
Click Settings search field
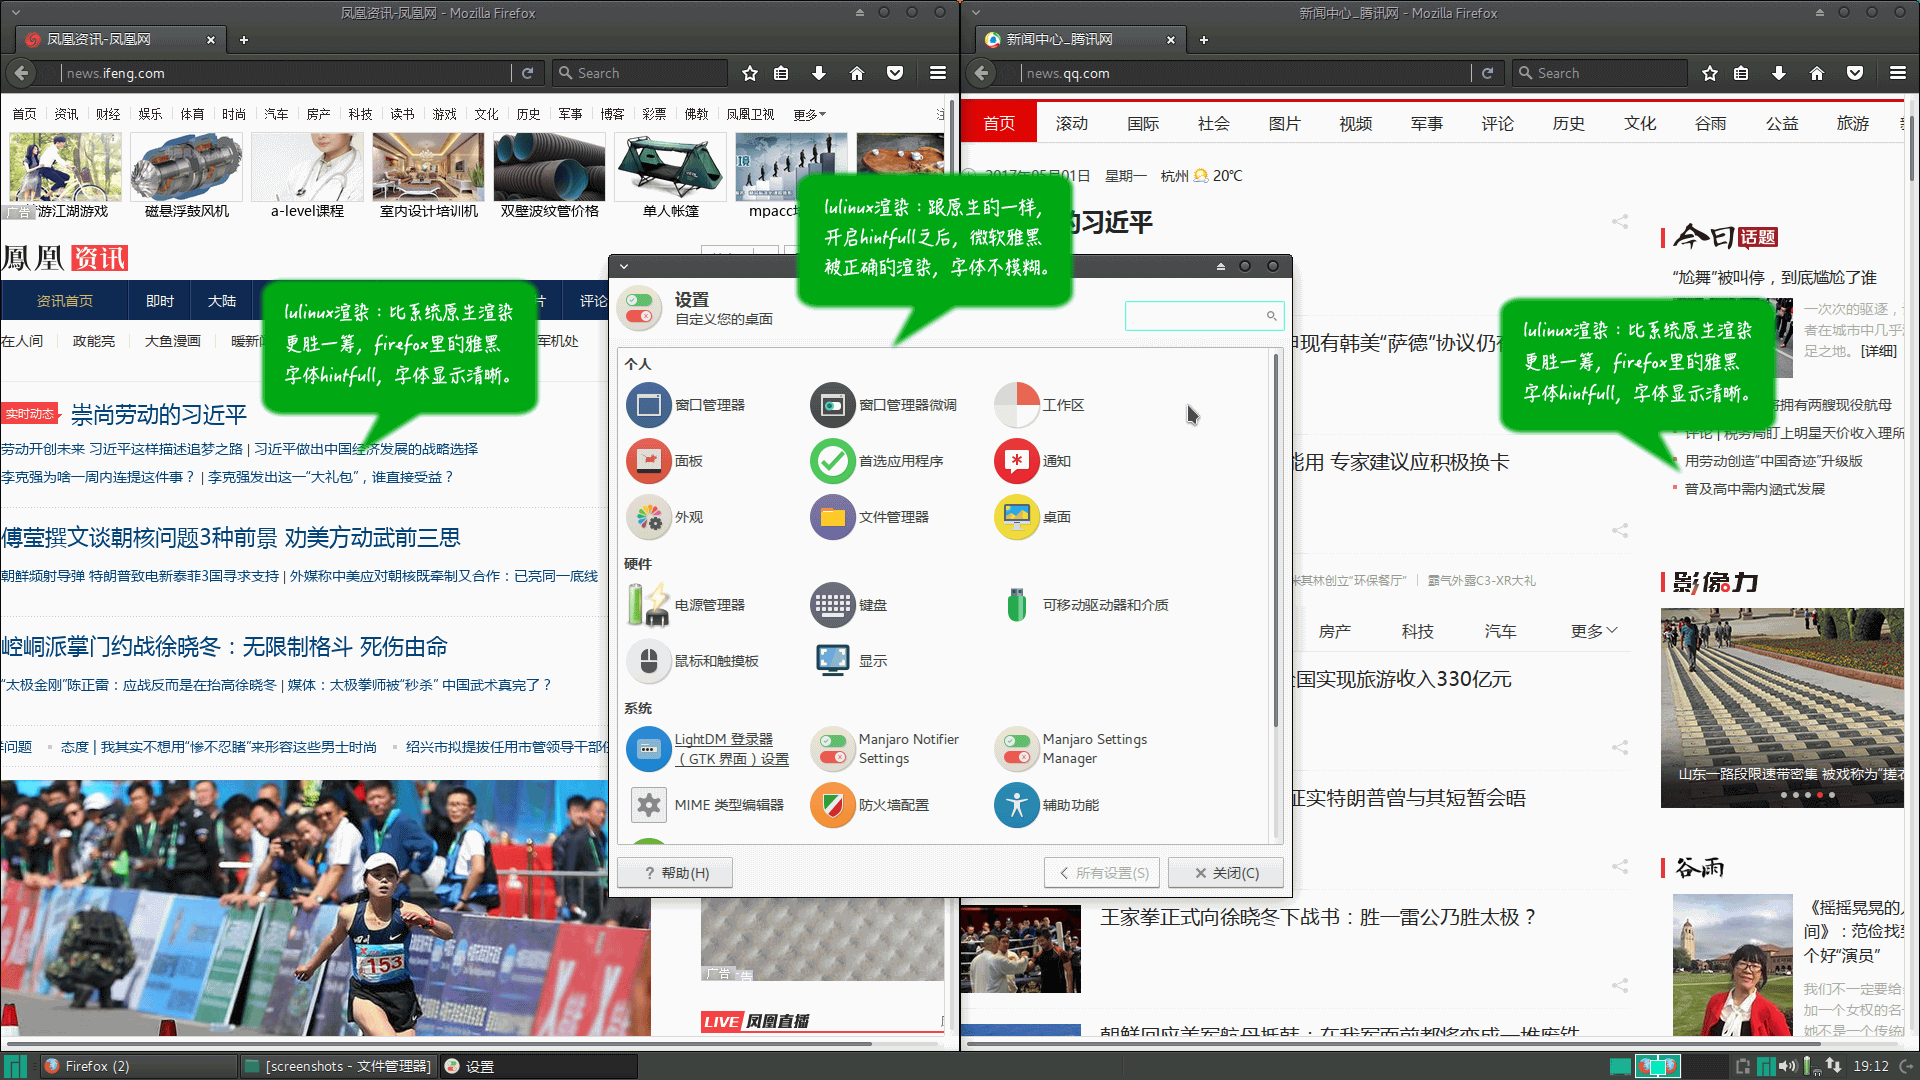1204,316
